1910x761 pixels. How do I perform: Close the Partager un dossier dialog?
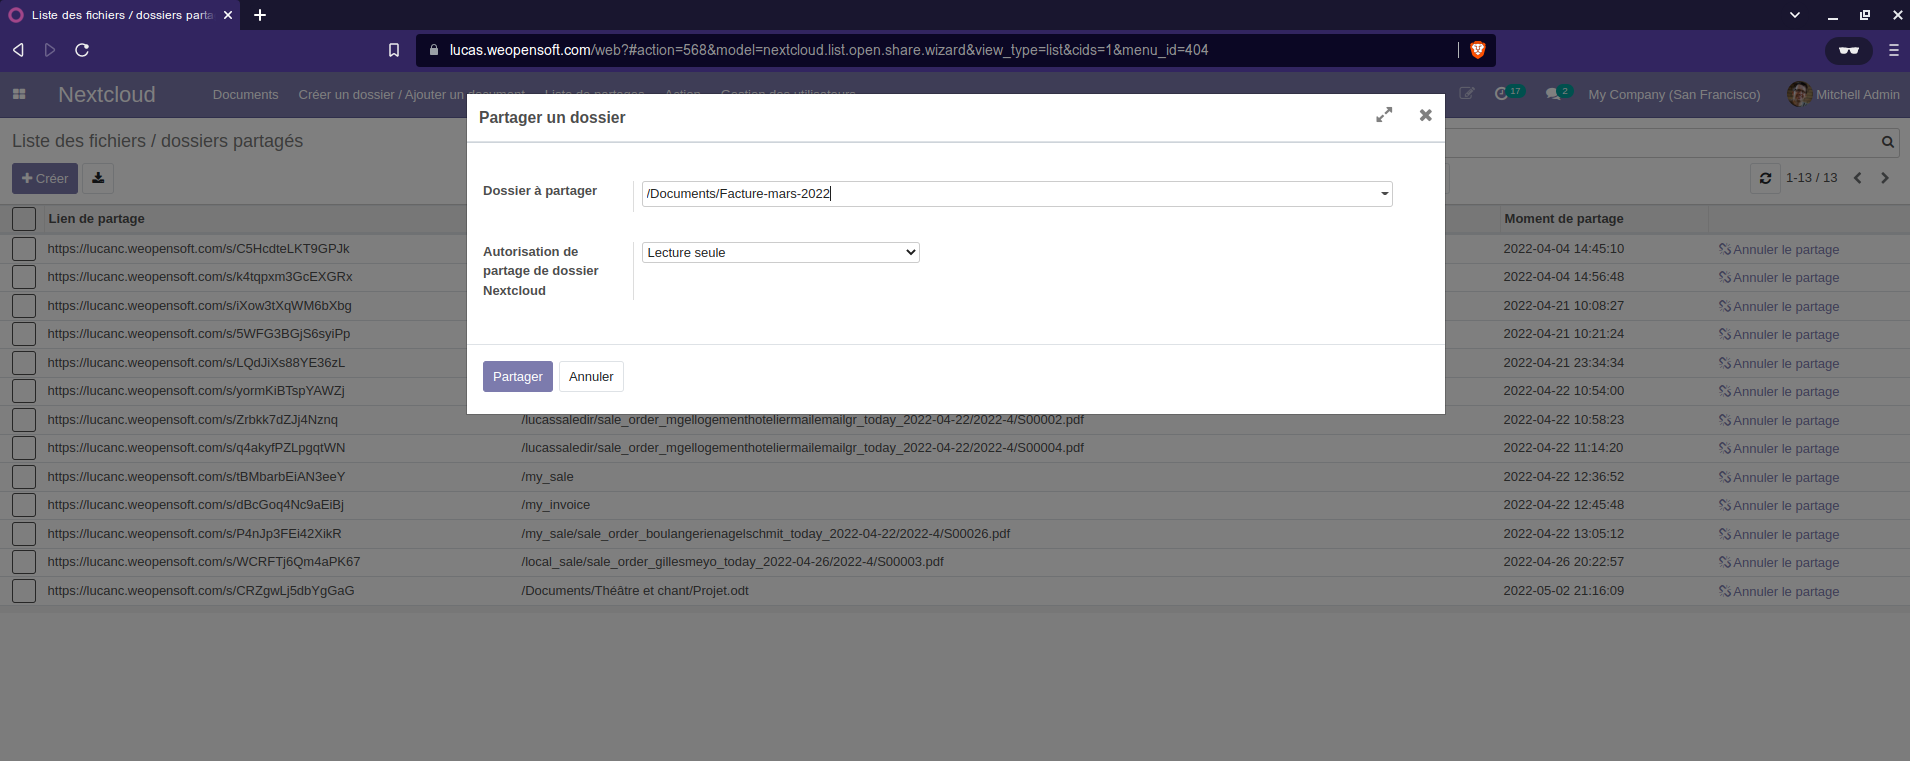point(1425,115)
